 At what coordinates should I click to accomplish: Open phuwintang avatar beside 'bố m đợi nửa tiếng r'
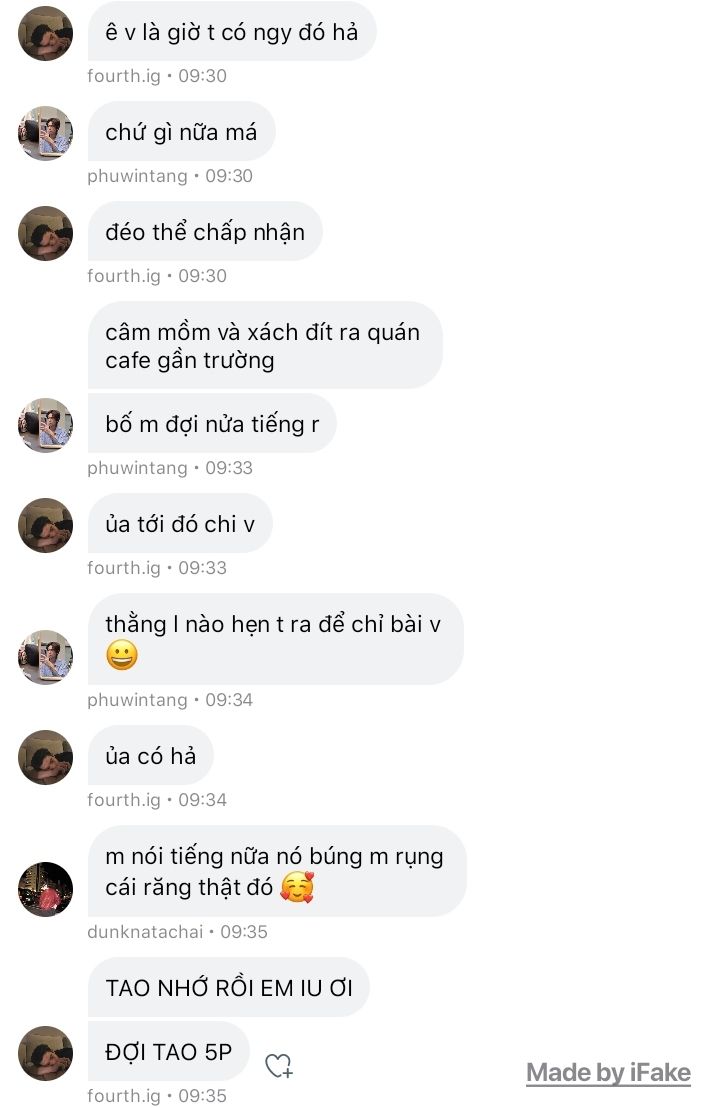click(x=45, y=425)
